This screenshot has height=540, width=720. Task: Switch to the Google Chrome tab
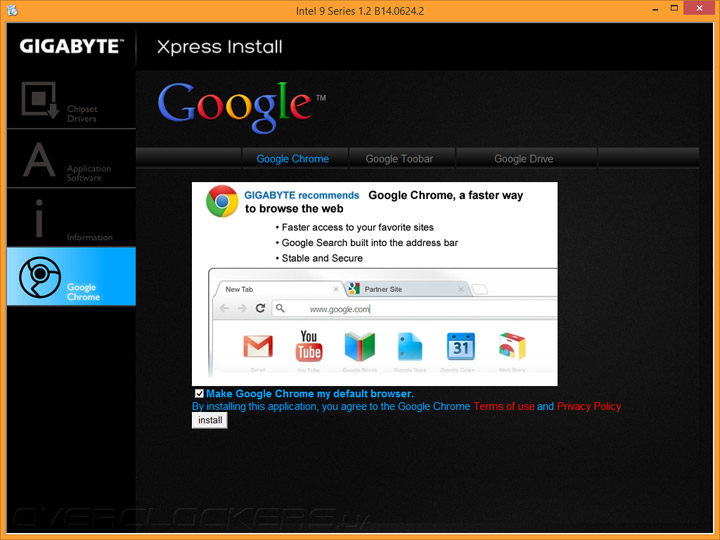point(293,159)
